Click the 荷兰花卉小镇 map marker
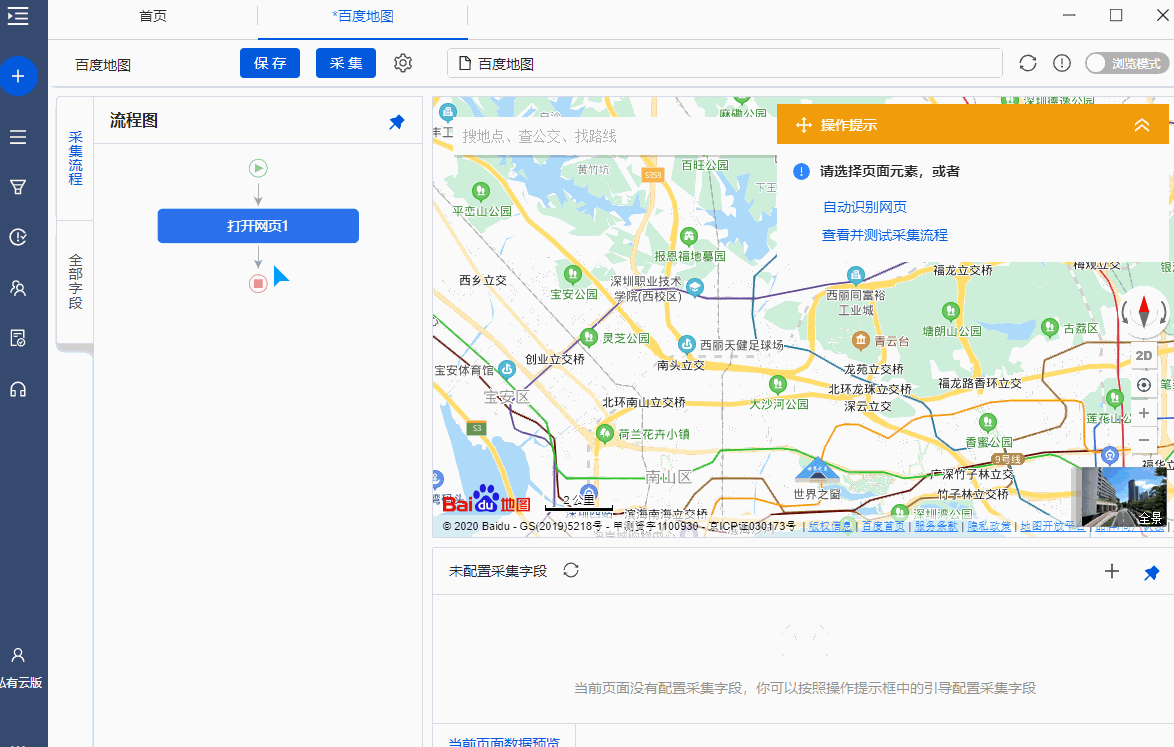 pos(605,433)
